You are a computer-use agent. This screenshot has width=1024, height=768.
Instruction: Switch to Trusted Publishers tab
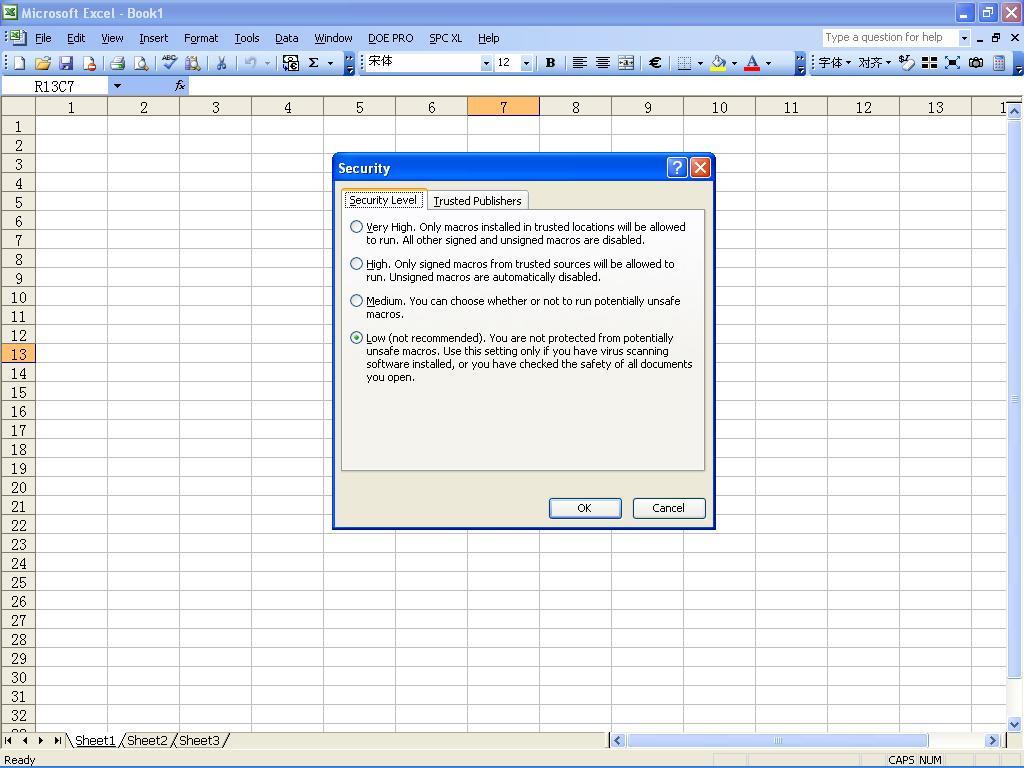[477, 200]
